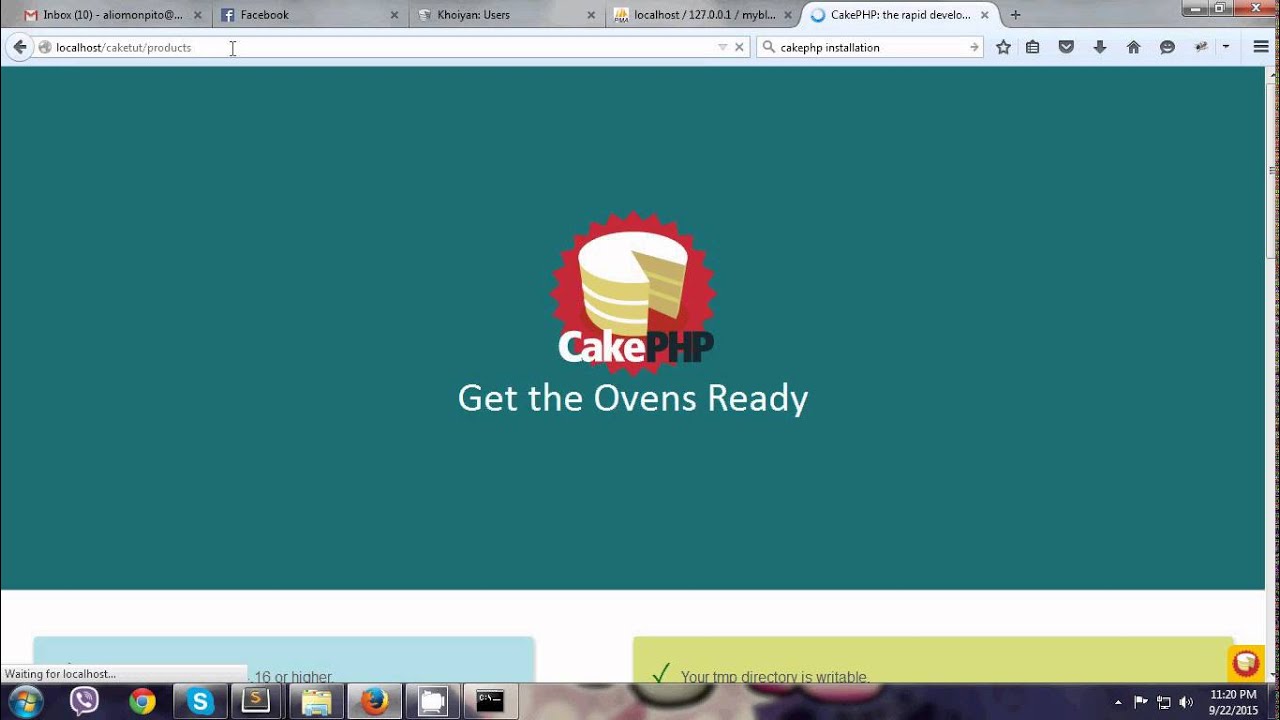Submit search with the go arrow

pos(974,47)
